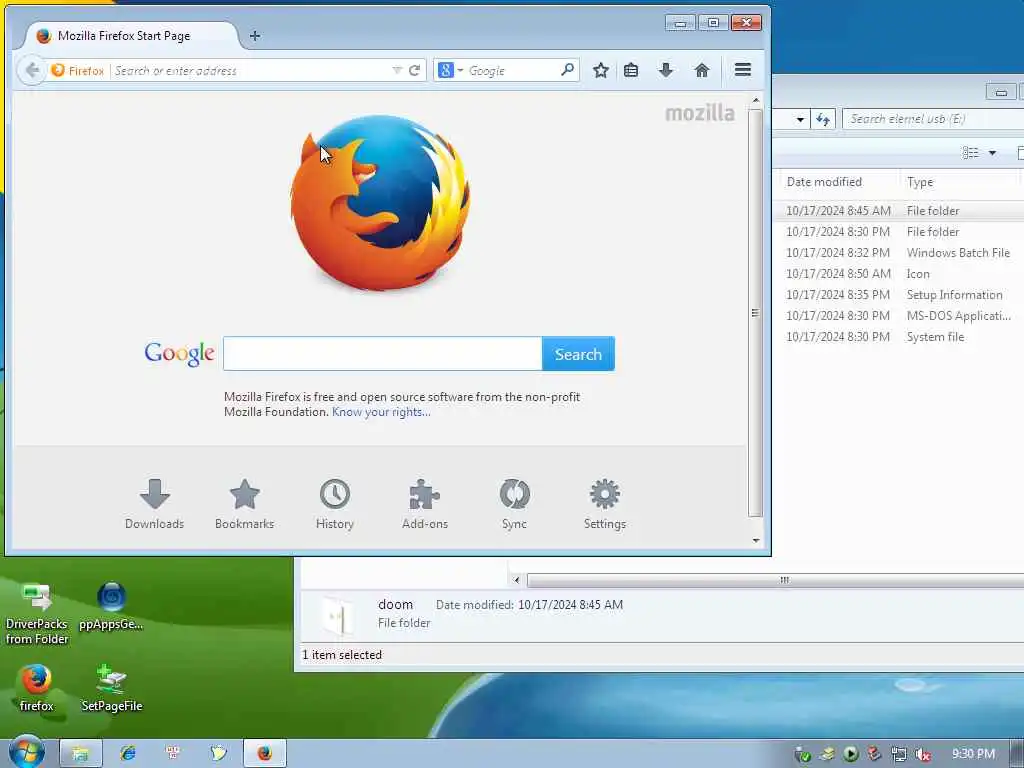Select the Windows Batch File row

tap(899, 253)
